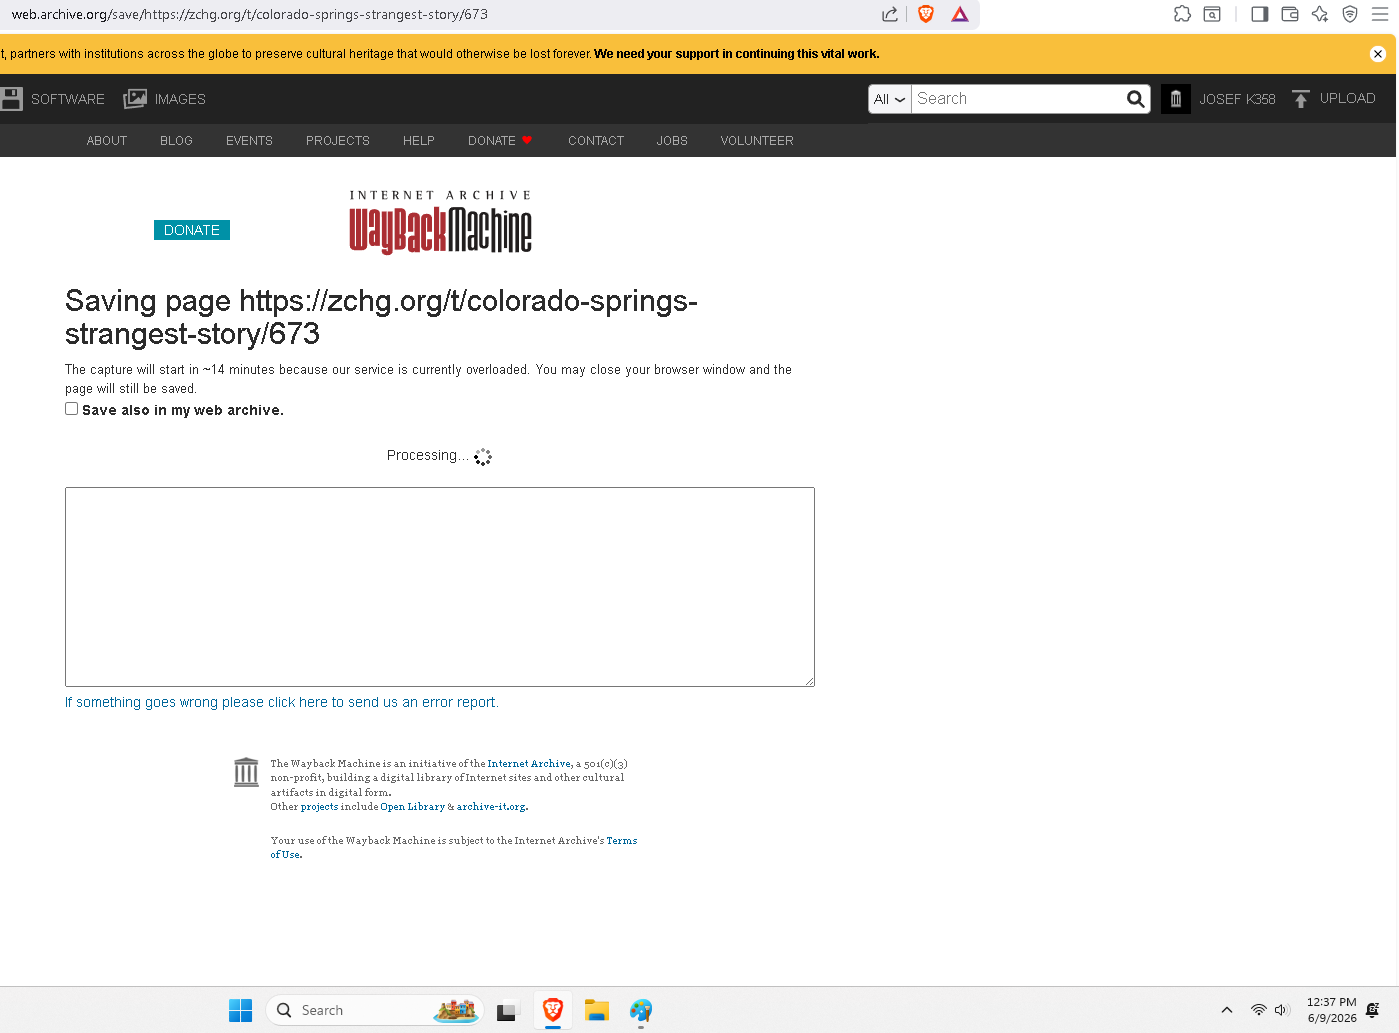
Task: Open the Paint app on the taskbar
Action: click(x=641, y=1010)
